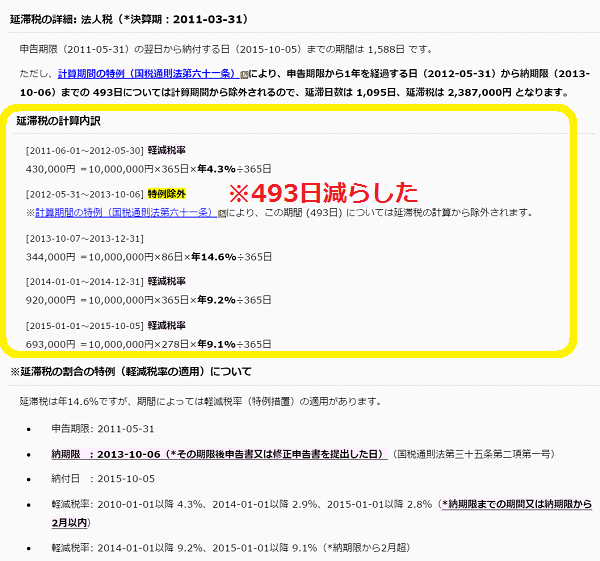Select period [2013-10-07～2013-12-31]

coord(85,239)
